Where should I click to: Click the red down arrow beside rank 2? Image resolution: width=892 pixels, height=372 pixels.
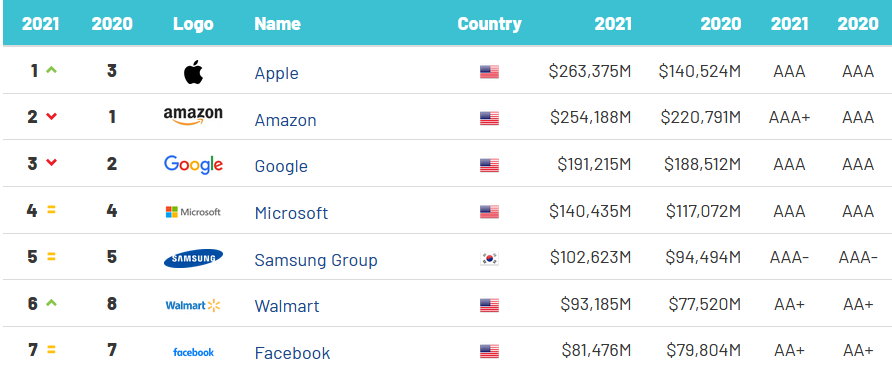[x=52, y=117]
